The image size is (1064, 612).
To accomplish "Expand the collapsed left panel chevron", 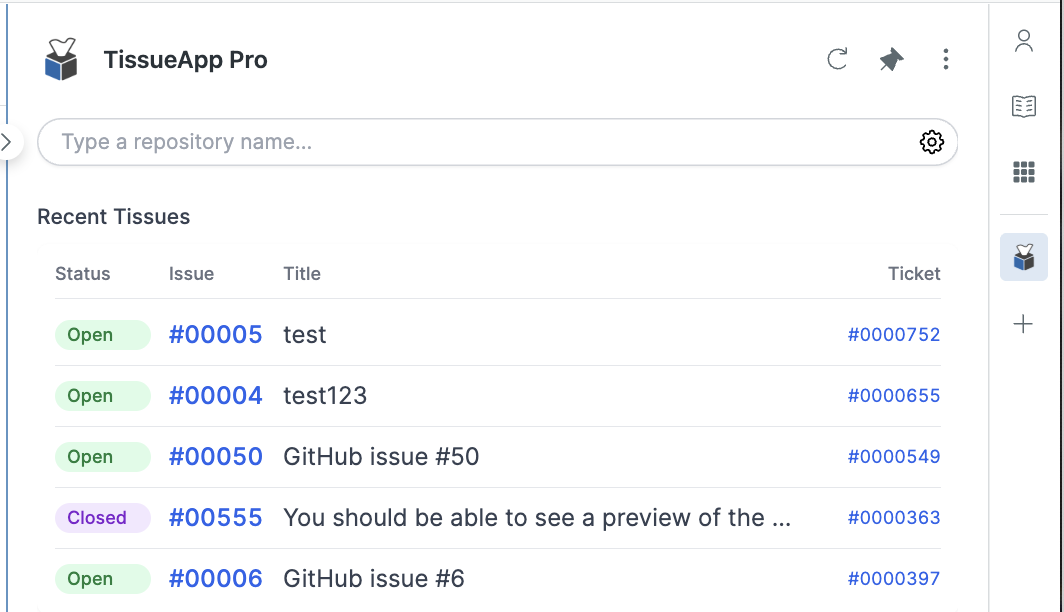I will tap(7, 142).
